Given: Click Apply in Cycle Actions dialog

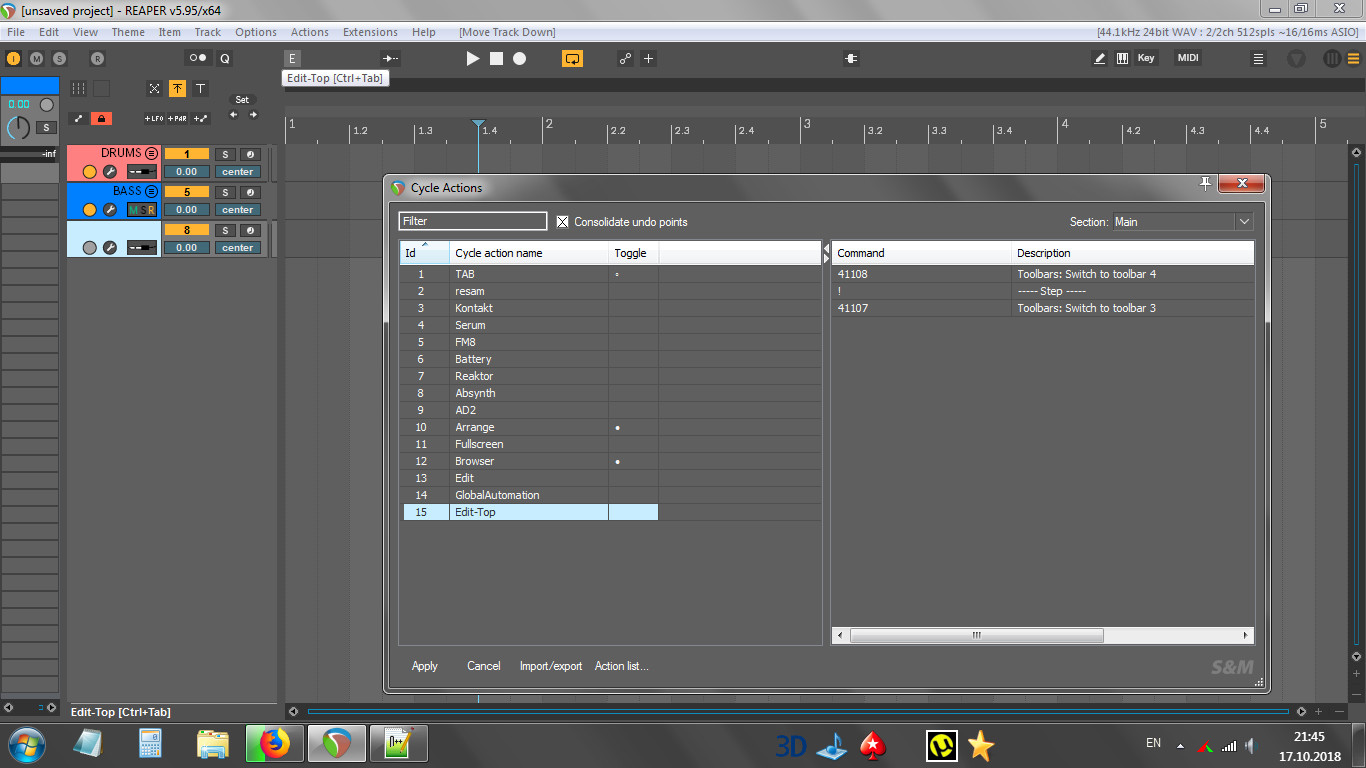Looking at the screenshot, I should point(425,666).
